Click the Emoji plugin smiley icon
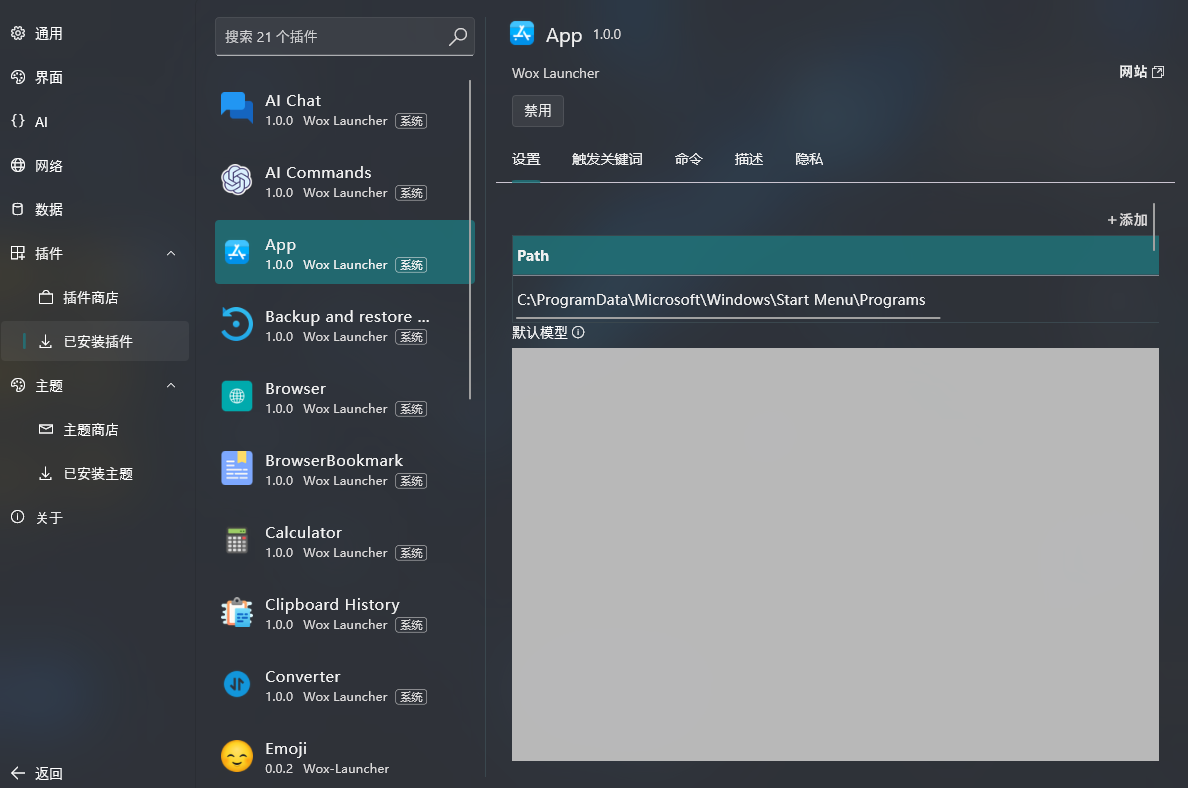 point(237,756)
